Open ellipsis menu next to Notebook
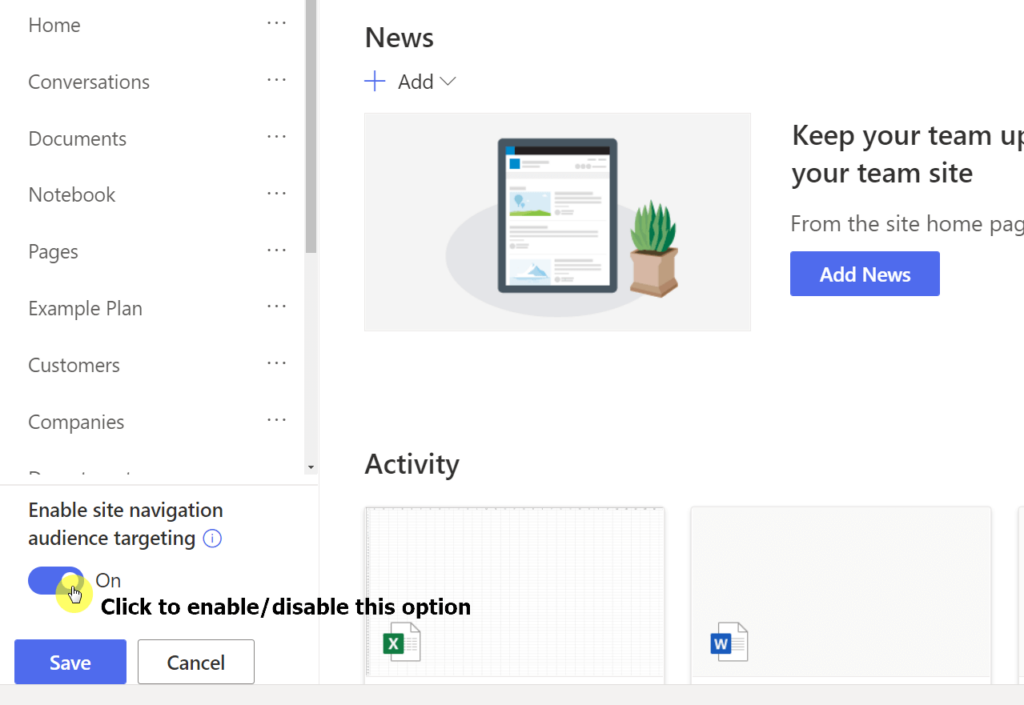 point(276,194)
